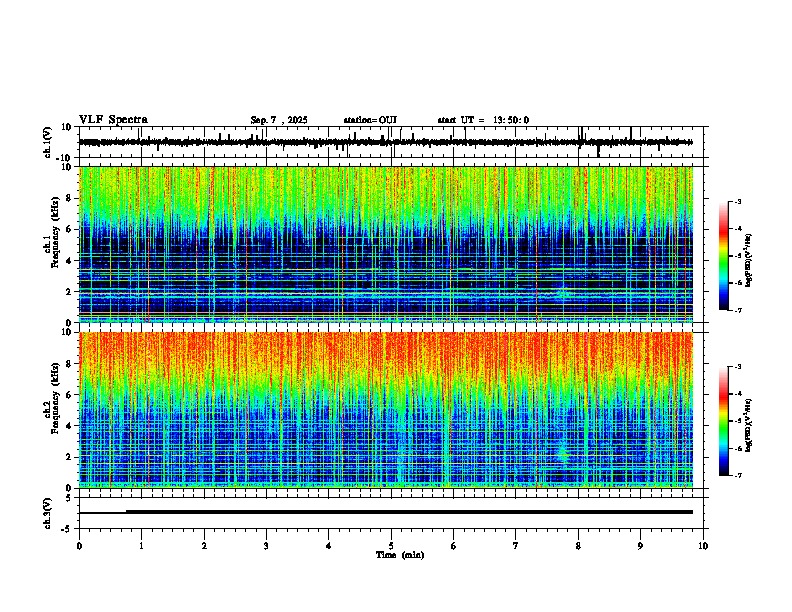Click inside the ch.1 frequency spectrogram

[x=386, y=244]
